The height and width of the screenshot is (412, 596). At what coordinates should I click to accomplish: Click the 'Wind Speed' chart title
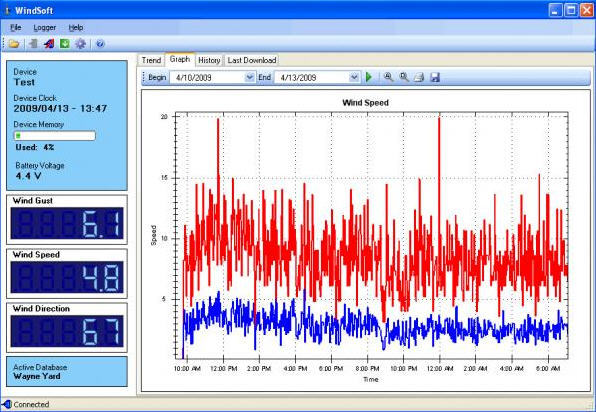pos(365,103)
